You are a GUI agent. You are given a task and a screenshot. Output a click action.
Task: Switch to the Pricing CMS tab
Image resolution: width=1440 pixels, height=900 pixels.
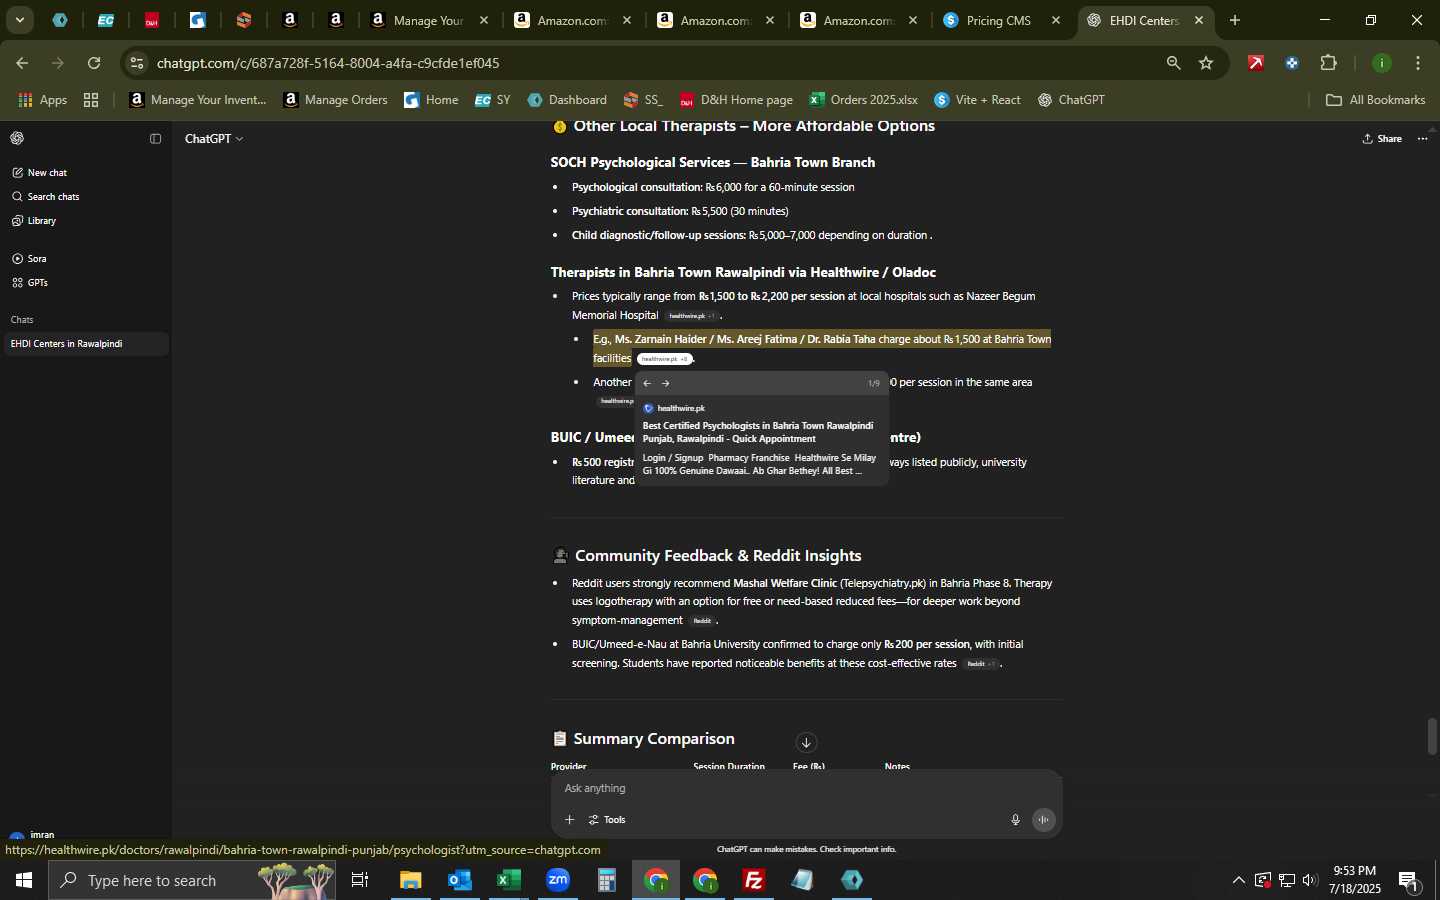(1002, 20)
